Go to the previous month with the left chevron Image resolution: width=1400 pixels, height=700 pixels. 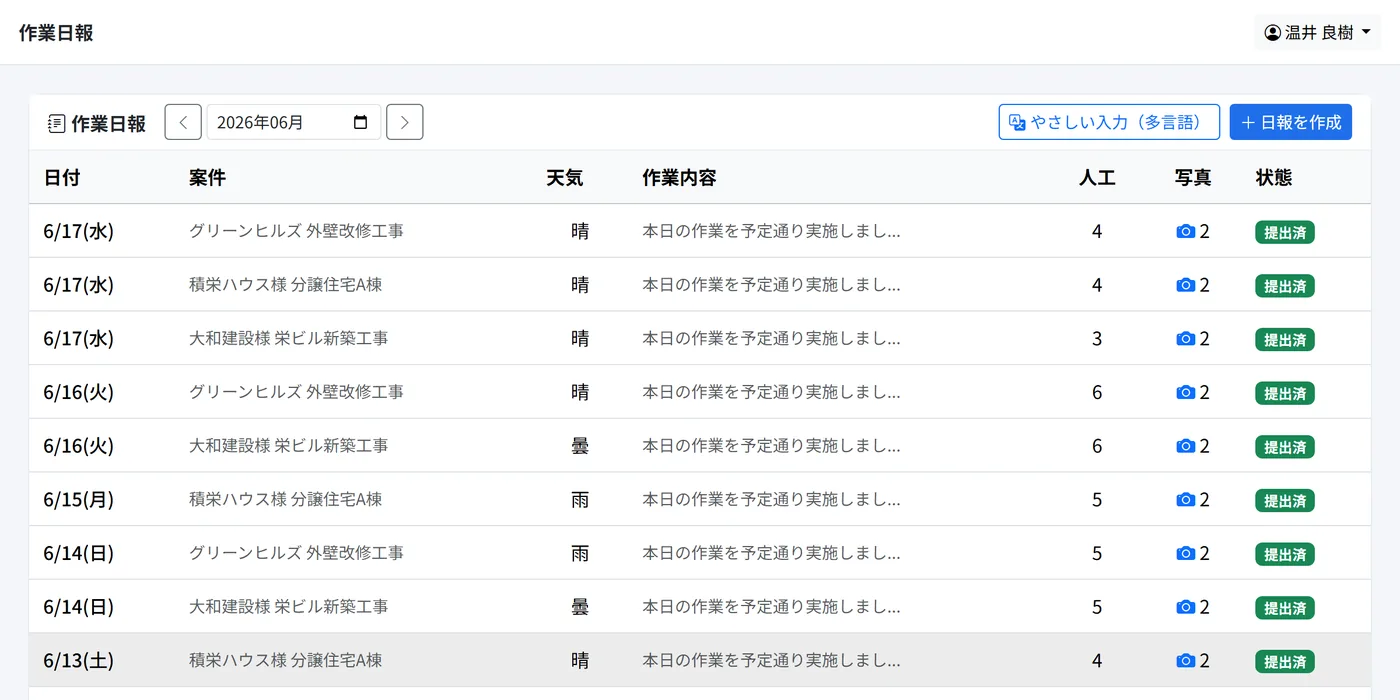tap(183, 122)
